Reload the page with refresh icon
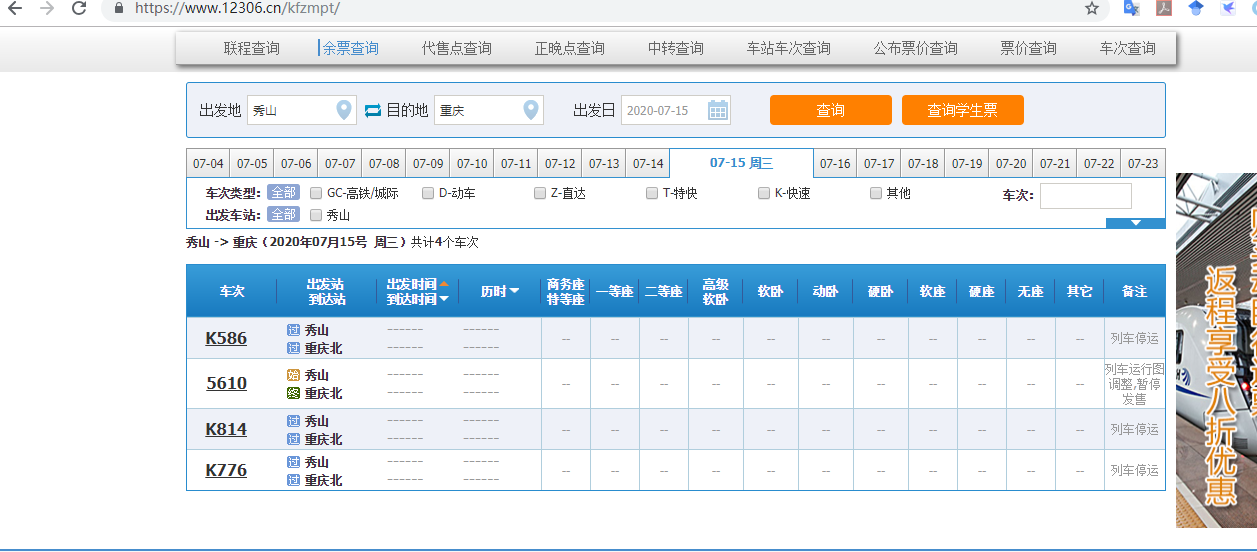Image resolution: width=1257 pixels, height=552 pixels. tap(79, 8)
